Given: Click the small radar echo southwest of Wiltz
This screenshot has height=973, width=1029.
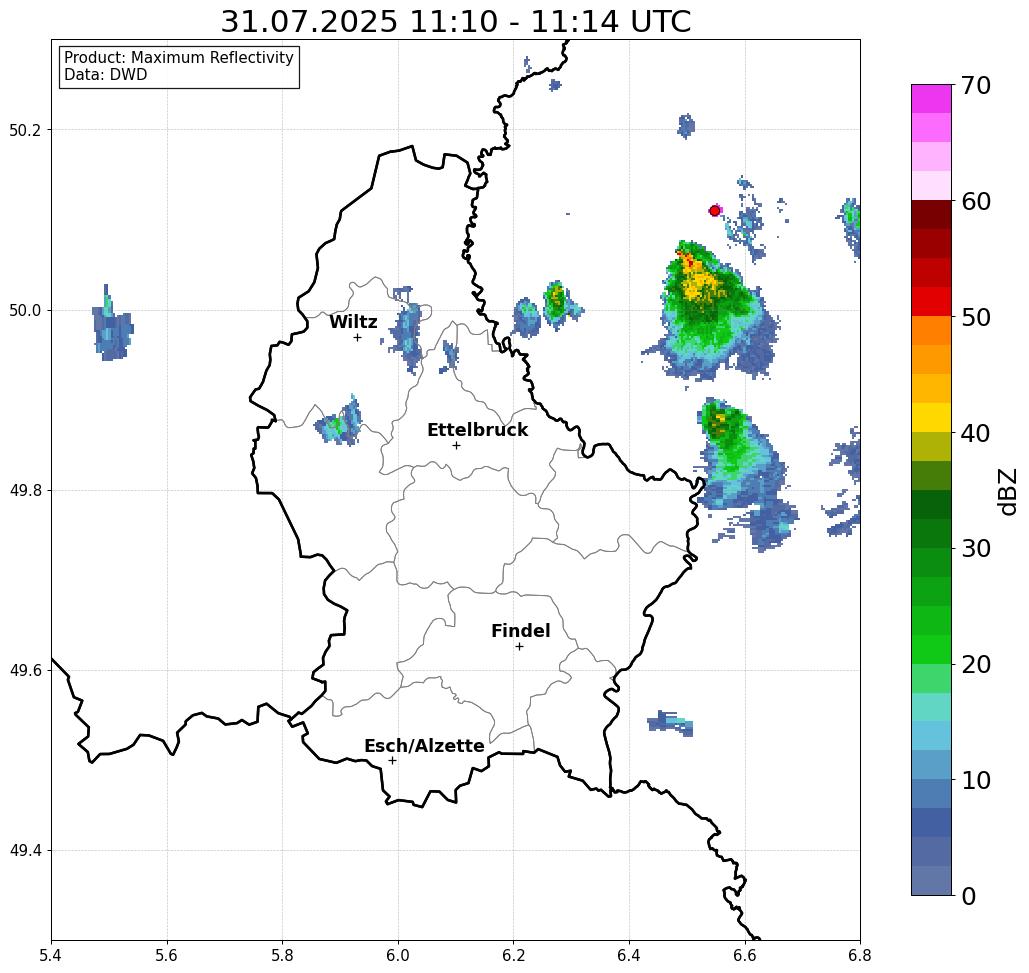Looking at the screenshot, I should pyautogui.click(x=339, y=421).
